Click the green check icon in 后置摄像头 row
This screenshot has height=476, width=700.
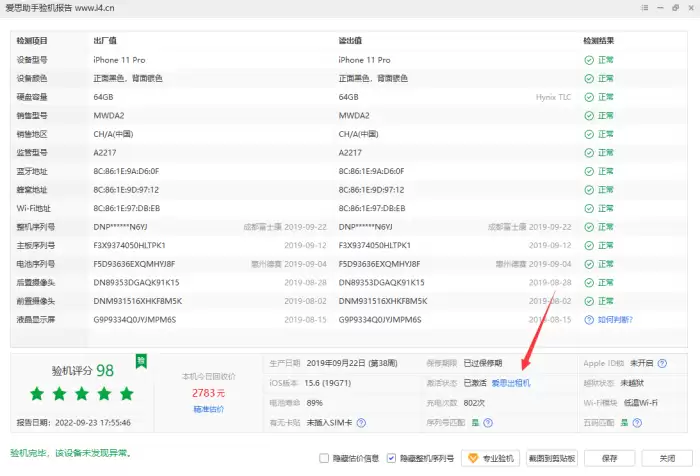click(x=589, y=283)
